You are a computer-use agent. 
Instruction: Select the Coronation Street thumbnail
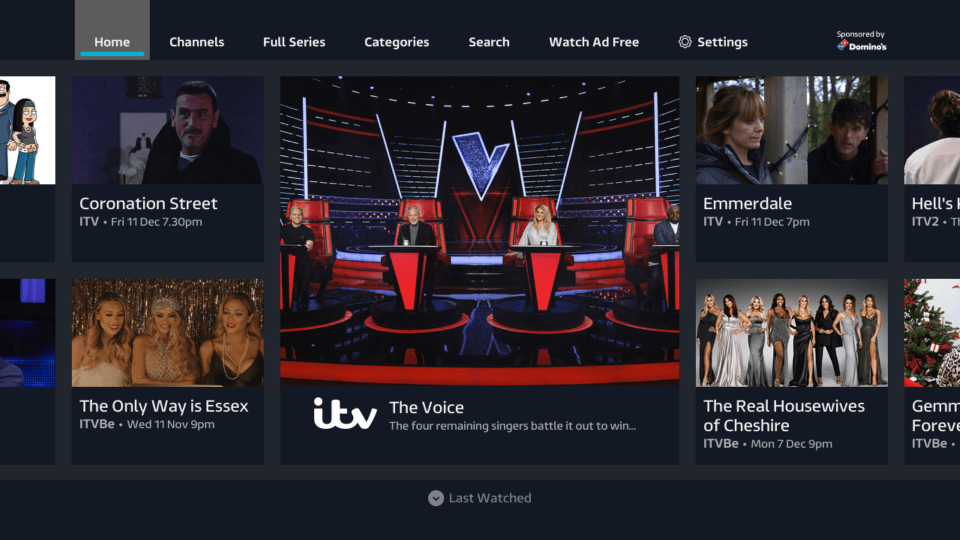pos(168,130)
